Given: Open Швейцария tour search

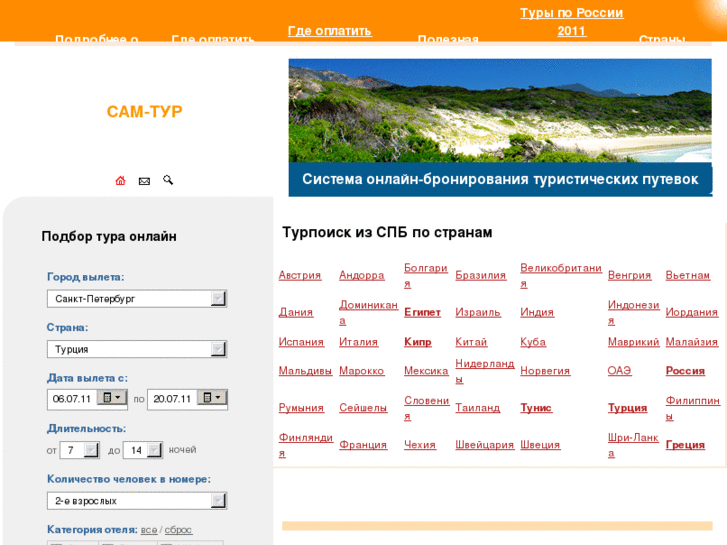Looking at the screenshot, I should (x=485, y=445).
